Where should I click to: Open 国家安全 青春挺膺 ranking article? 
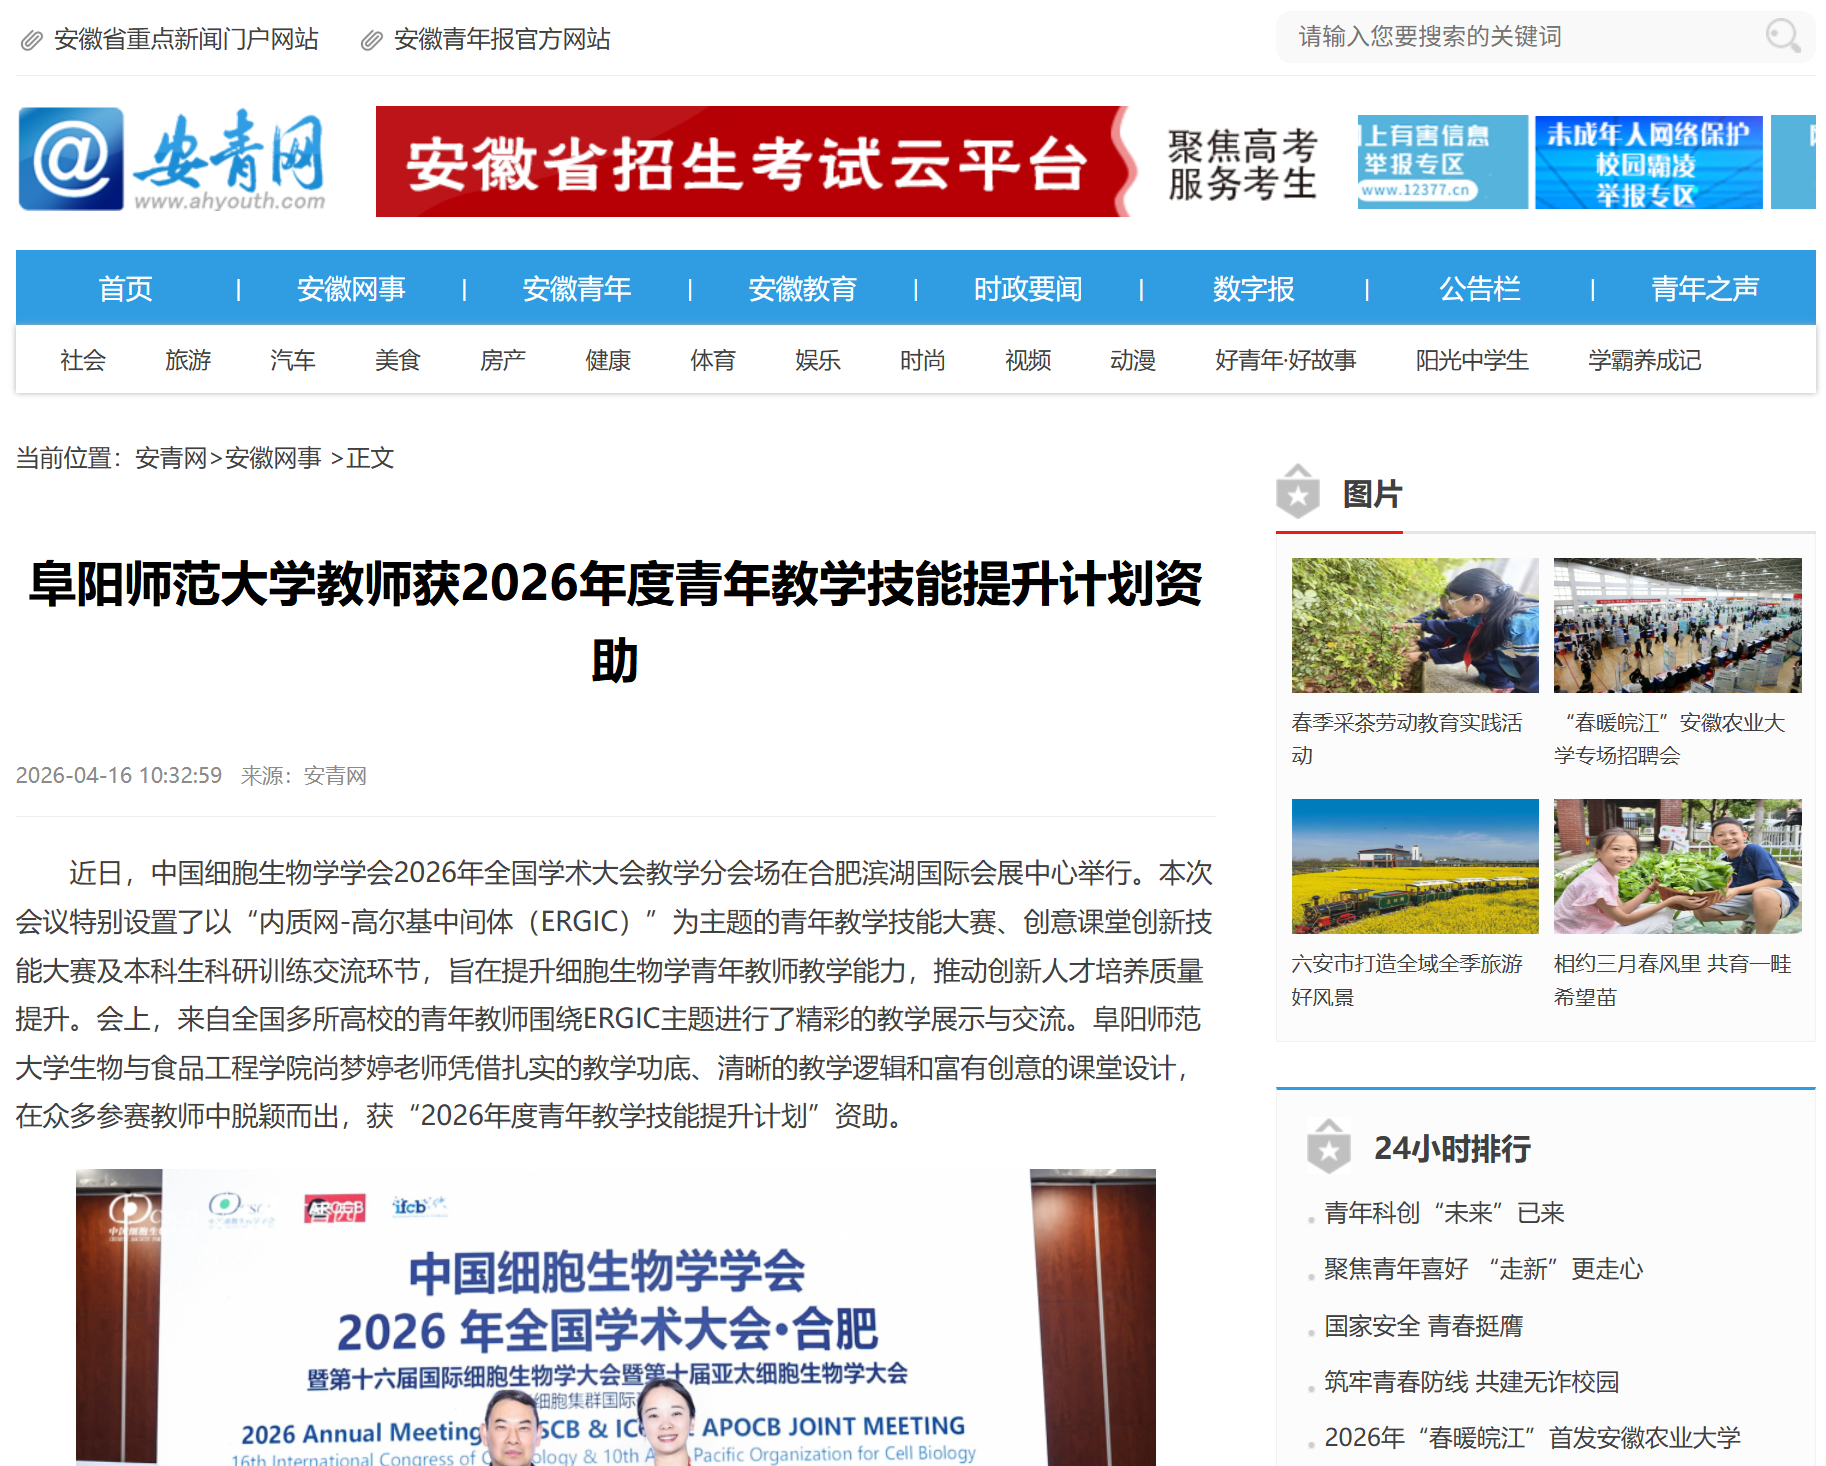coord(1423,1326)
